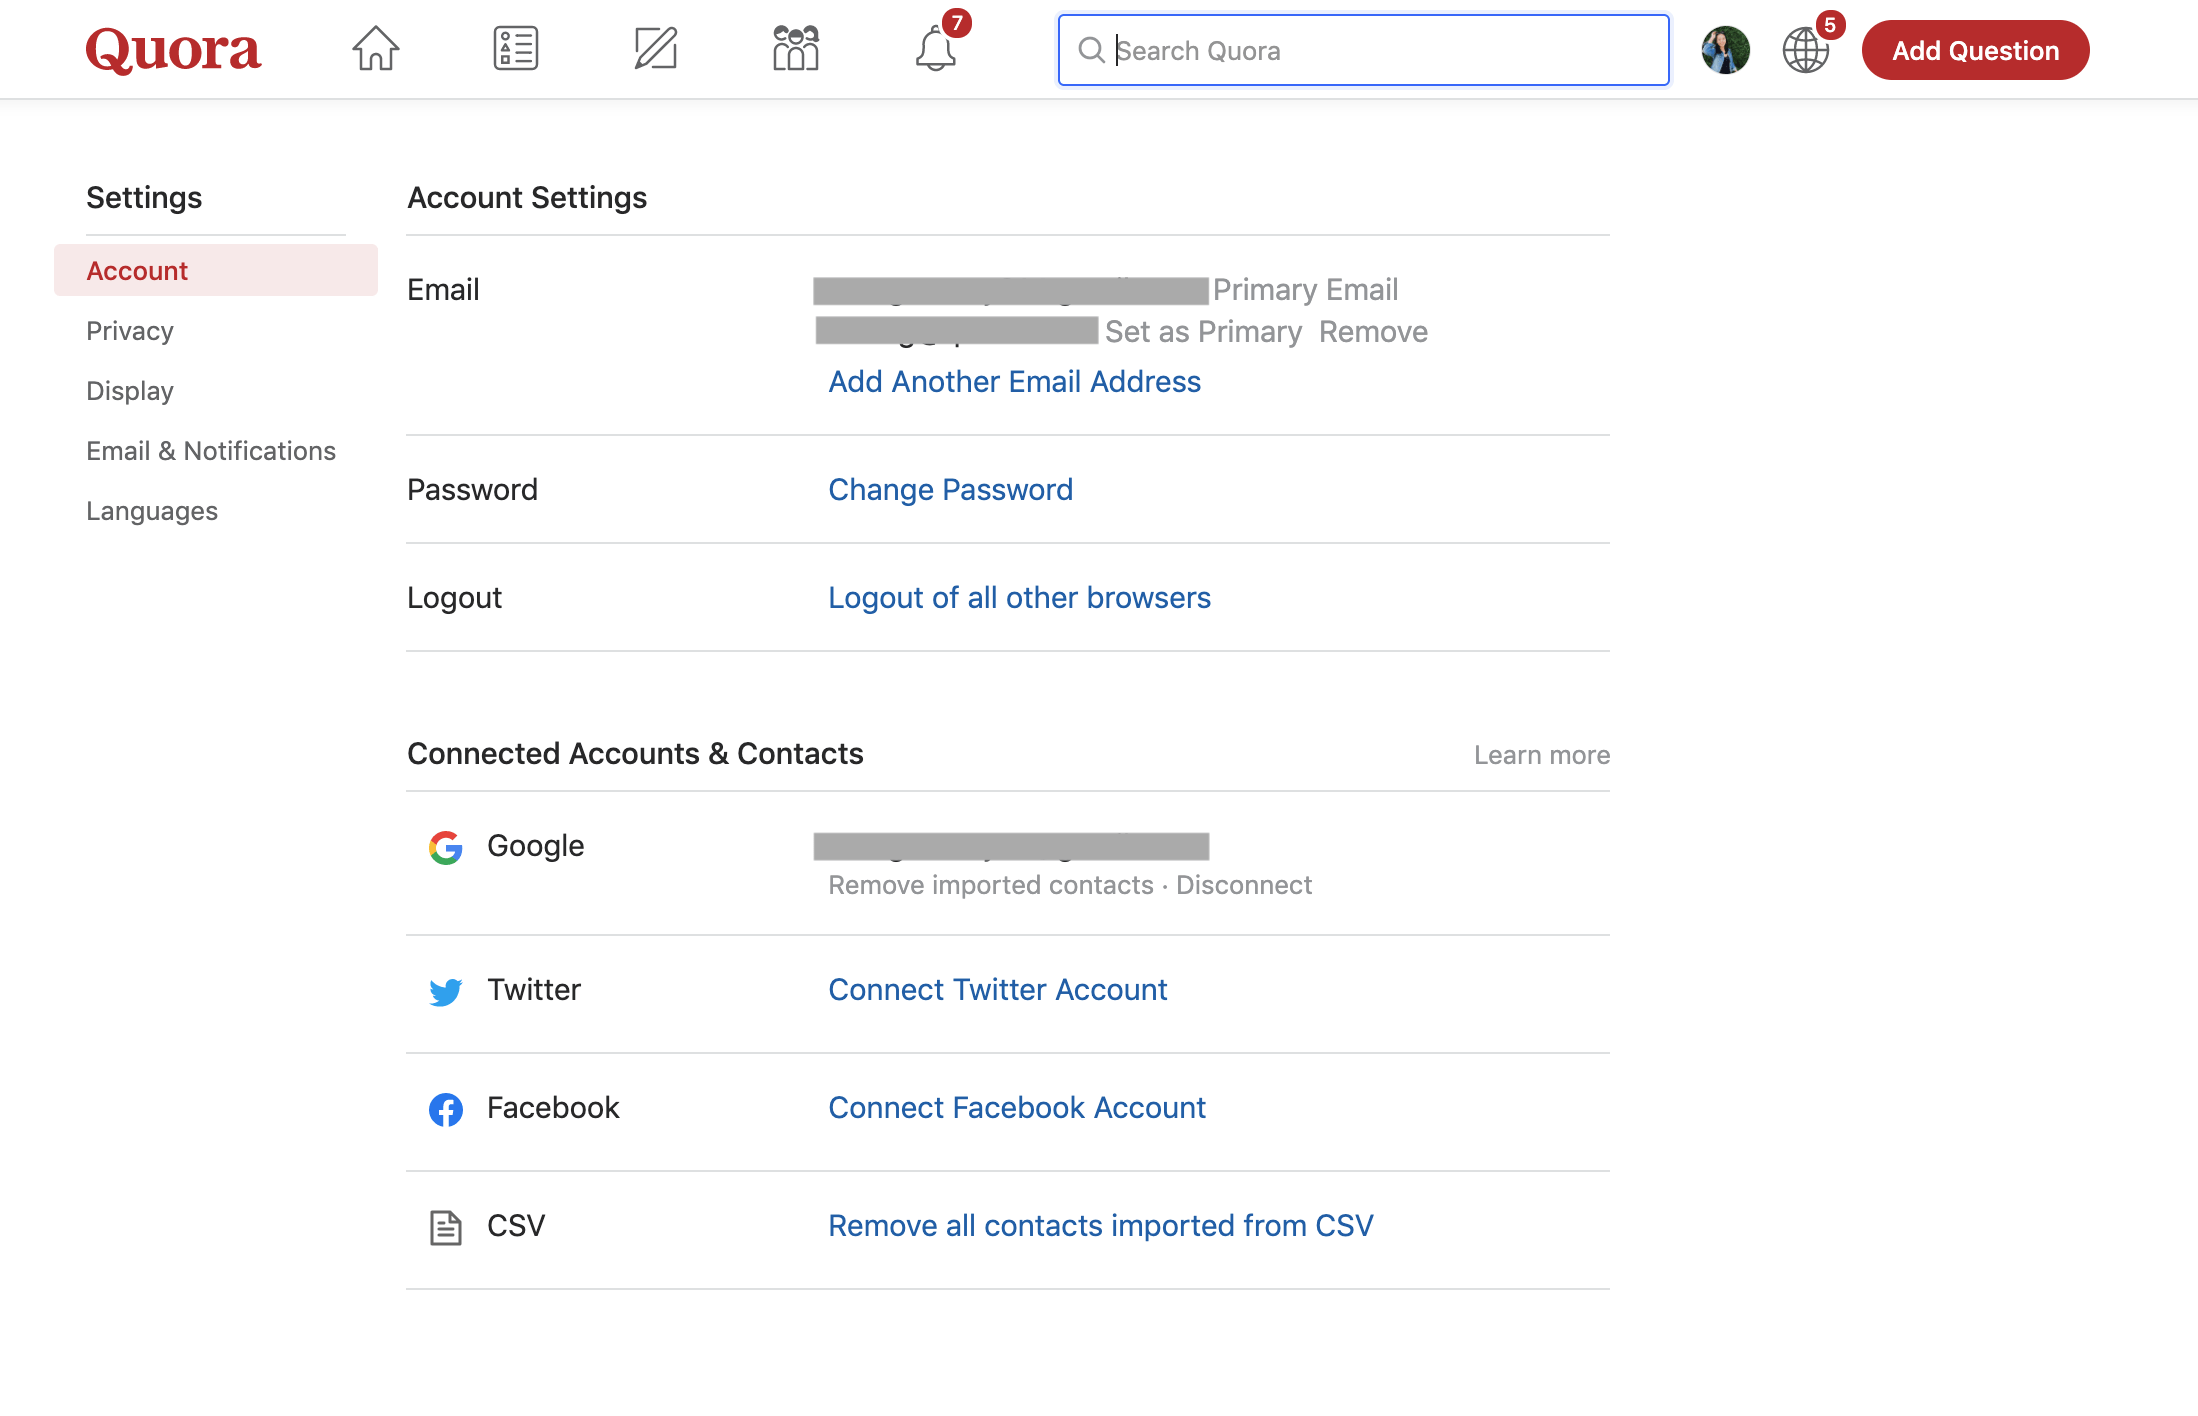Viewport: 2198px width, 1416px height.
Task: Click the Google logo in Connected Accounts
Action: 445,847
